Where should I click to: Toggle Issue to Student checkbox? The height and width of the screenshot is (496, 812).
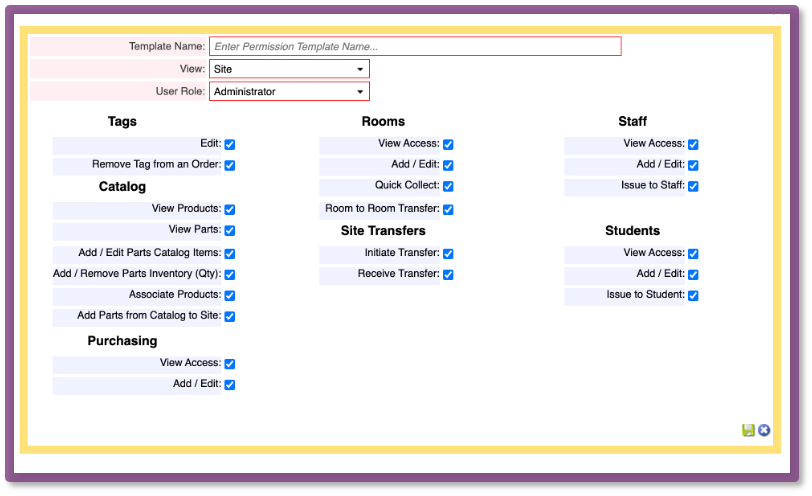click(693, 296)
